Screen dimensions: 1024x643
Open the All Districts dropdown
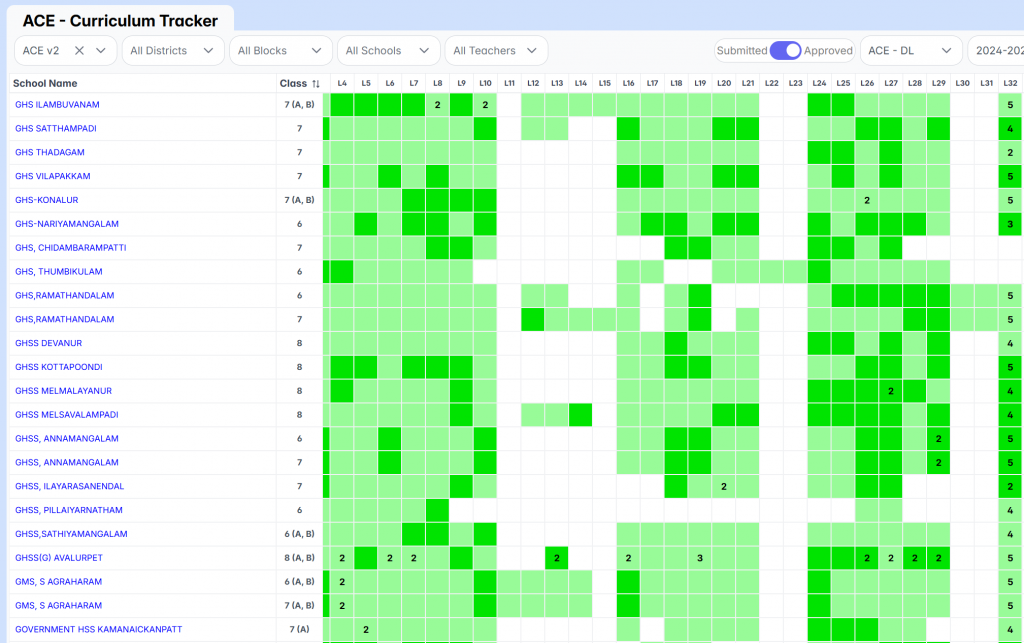[172, 51]
